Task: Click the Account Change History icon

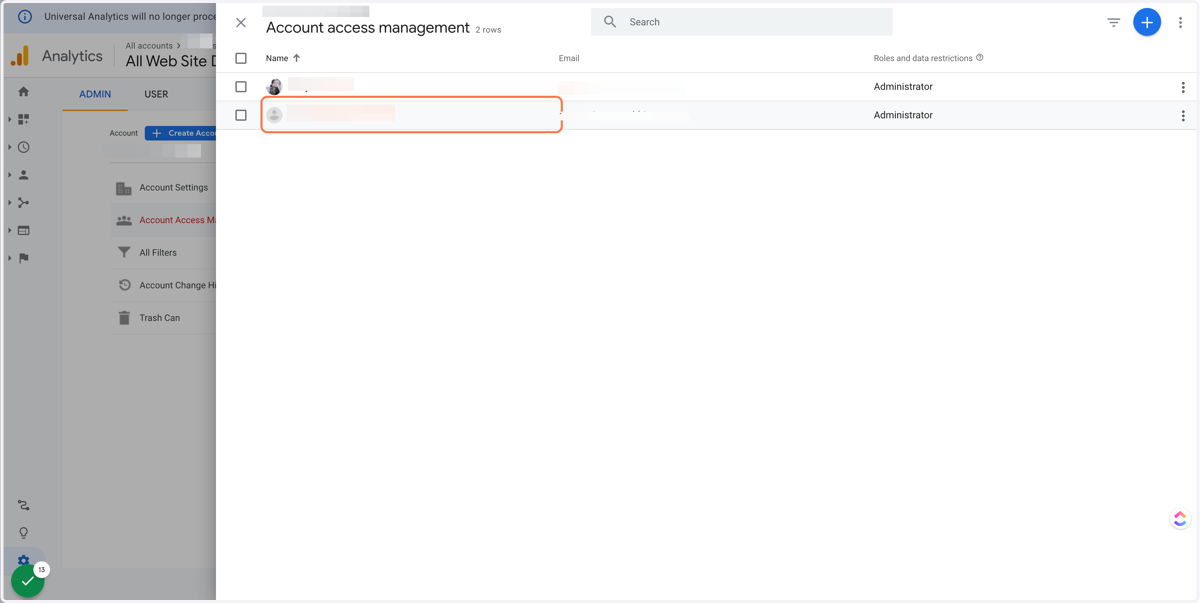Action: pos(124,285)
